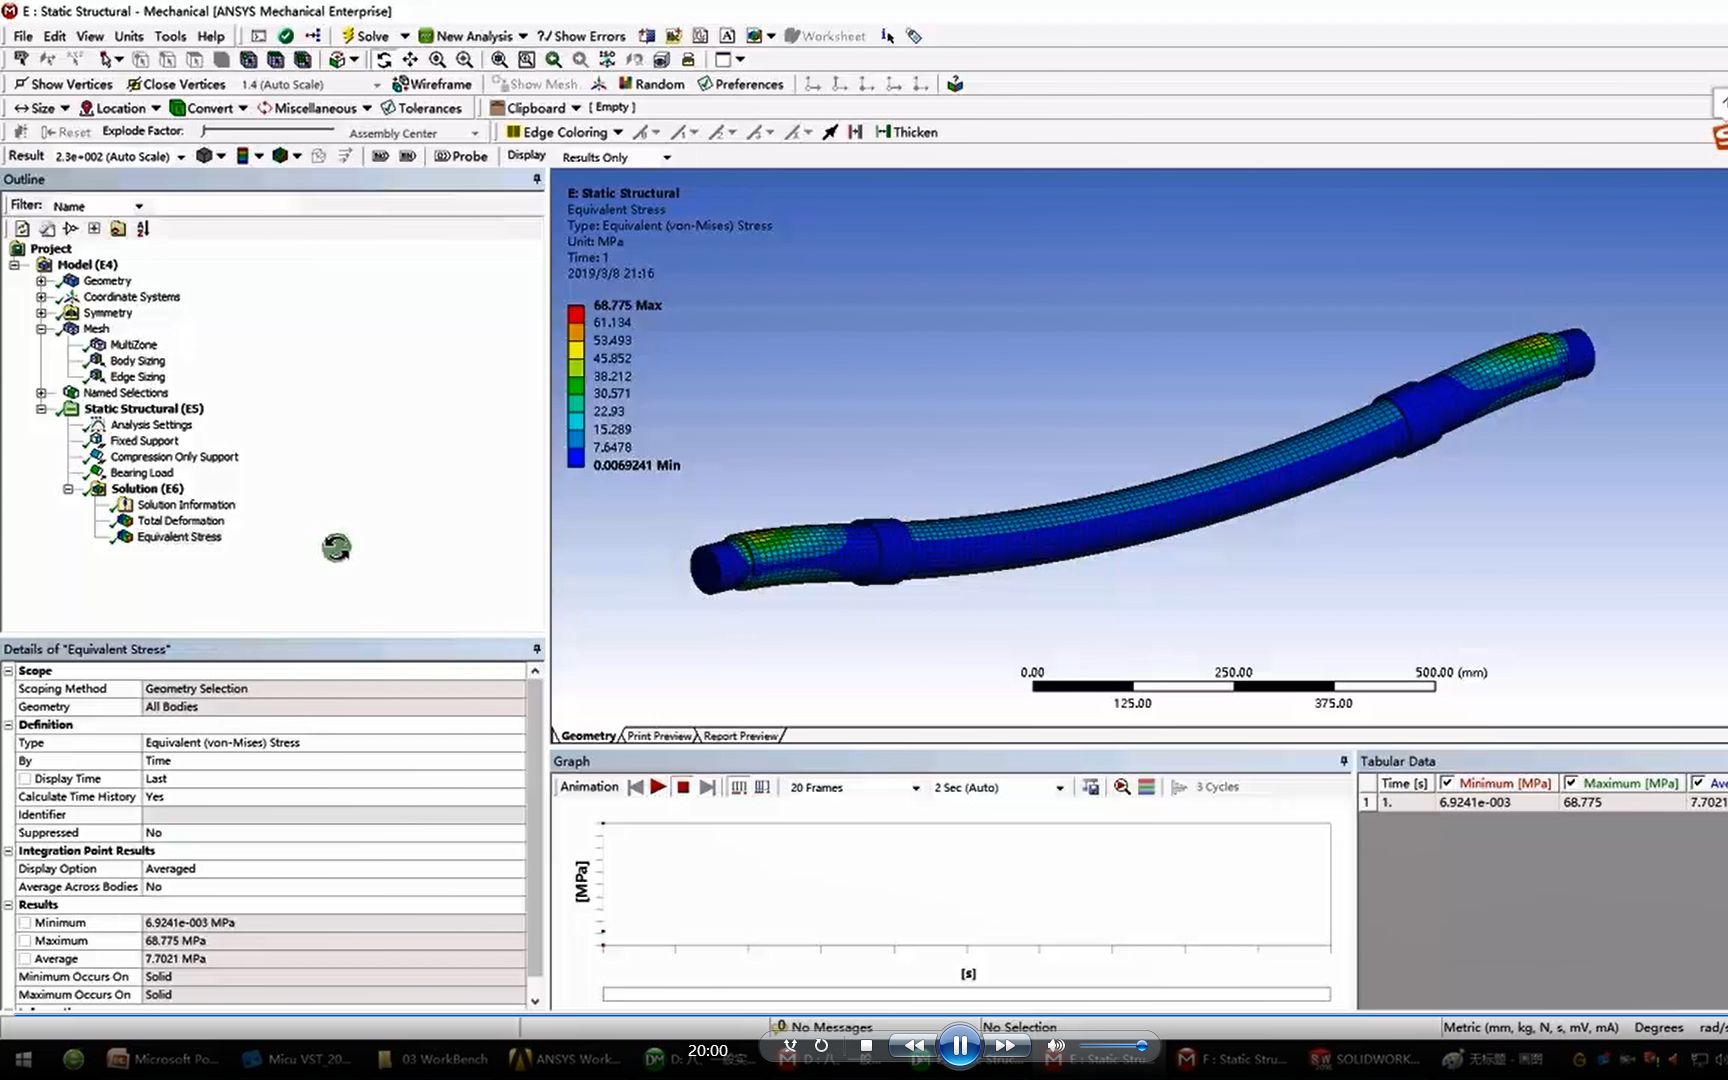Expand the Geometry tree node

(41, 281)
